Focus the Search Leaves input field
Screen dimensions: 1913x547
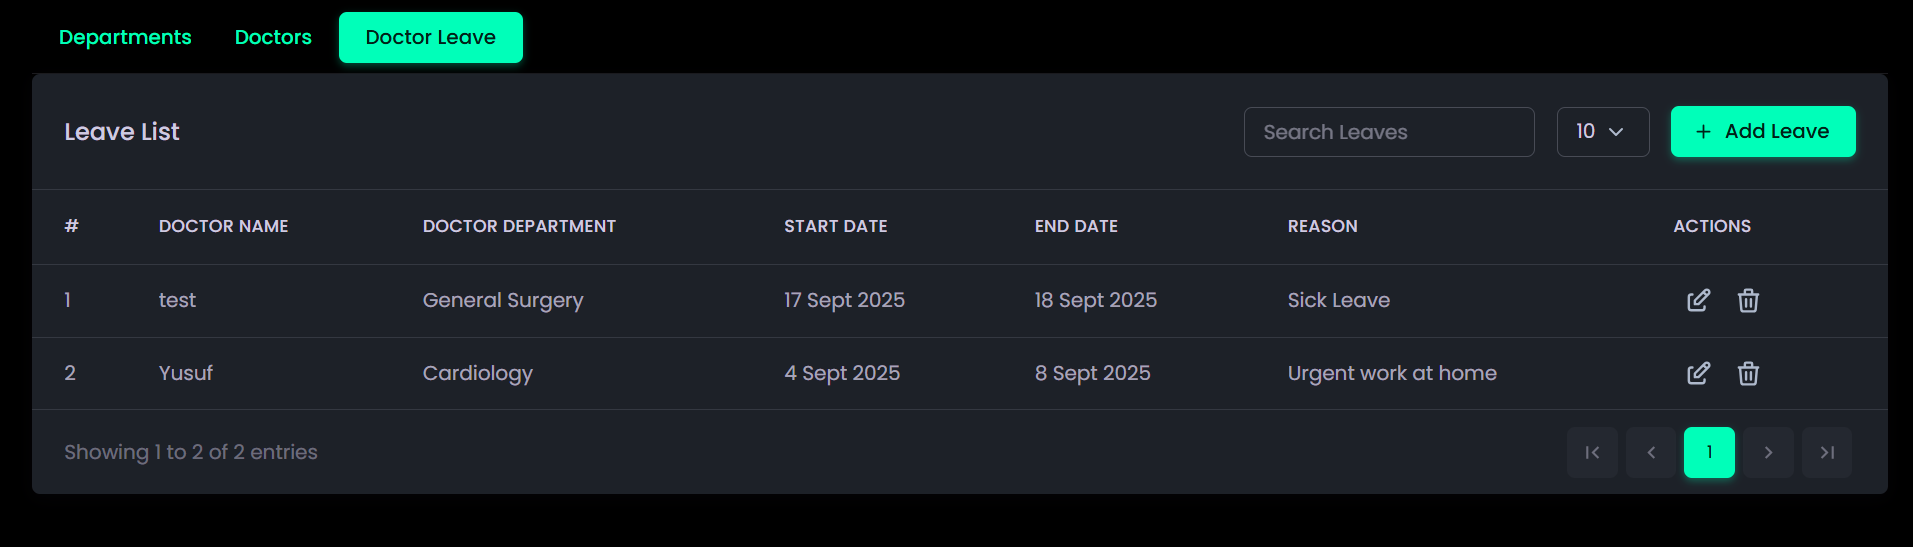[x=1388, y=132]
